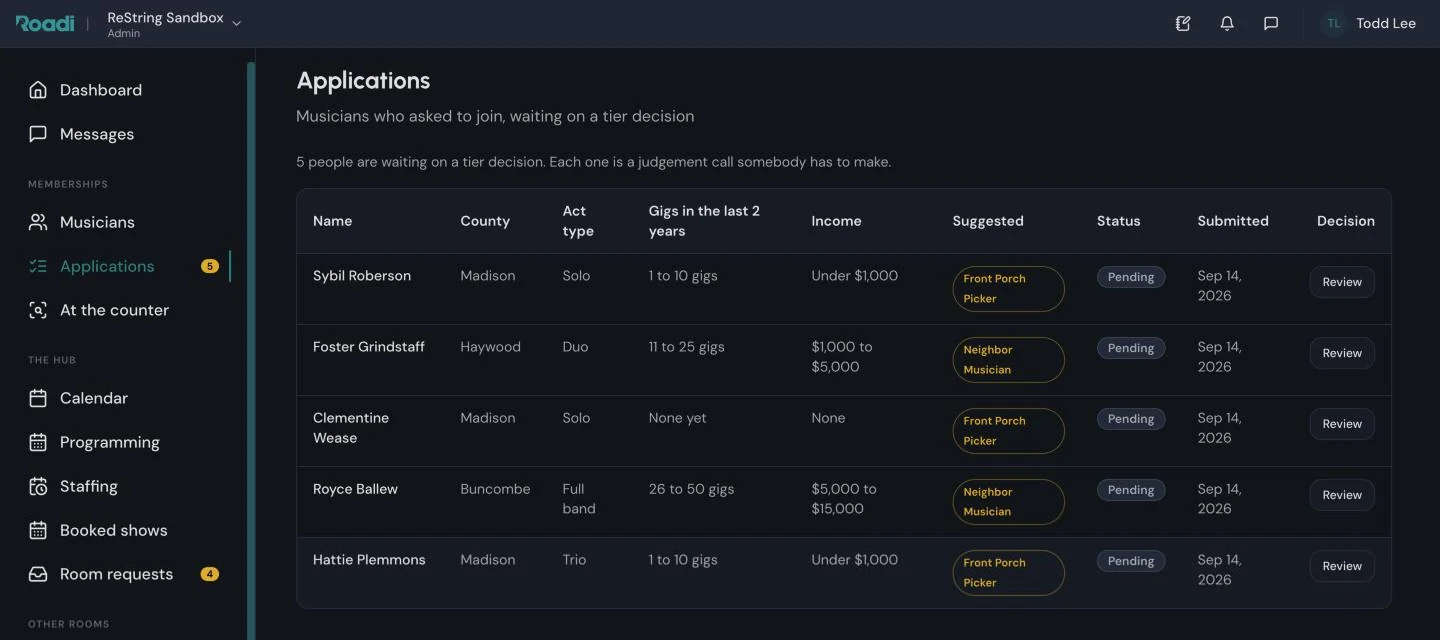The image size is (1440, 640).
Task: Open the compose note icon in header
Action: [1183, 23]
